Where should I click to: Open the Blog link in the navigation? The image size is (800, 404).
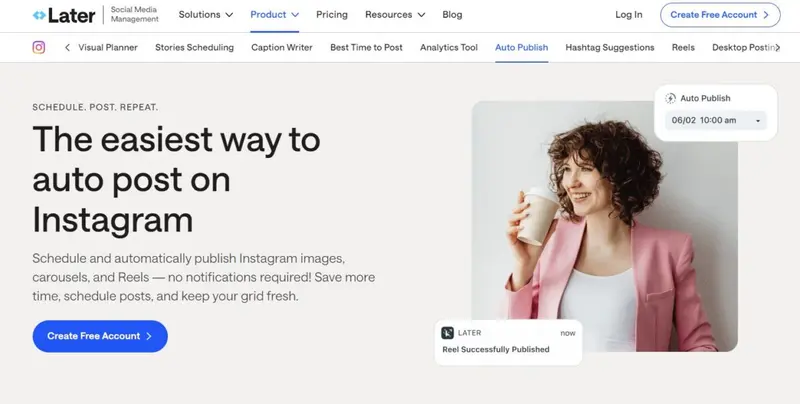pos(452,15)
